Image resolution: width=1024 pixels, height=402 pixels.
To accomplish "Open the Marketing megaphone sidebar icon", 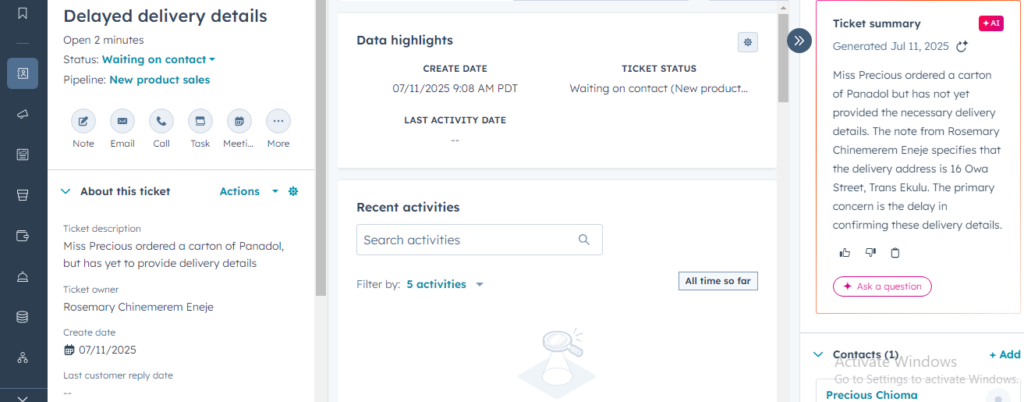I will click(x=23, y=114).
